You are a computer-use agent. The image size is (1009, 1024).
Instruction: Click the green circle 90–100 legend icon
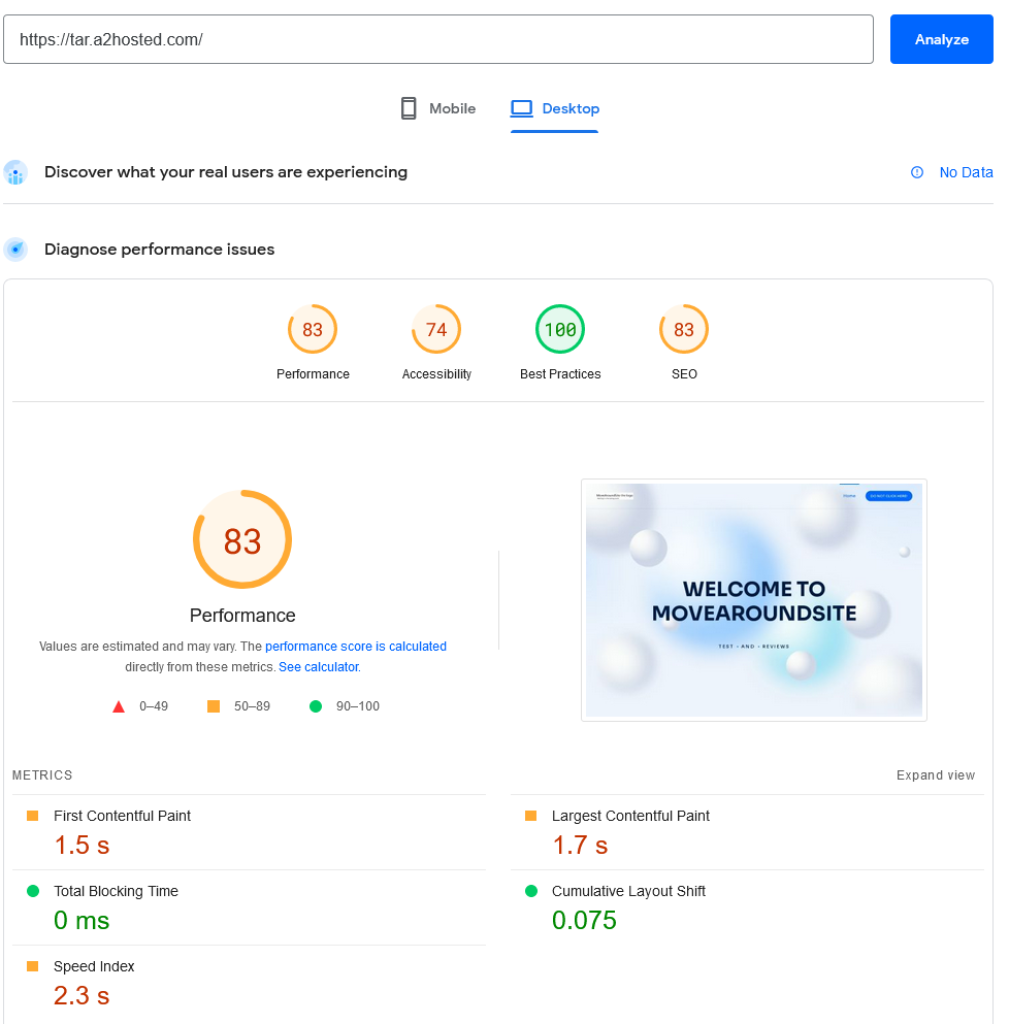[x=315, y=707]
